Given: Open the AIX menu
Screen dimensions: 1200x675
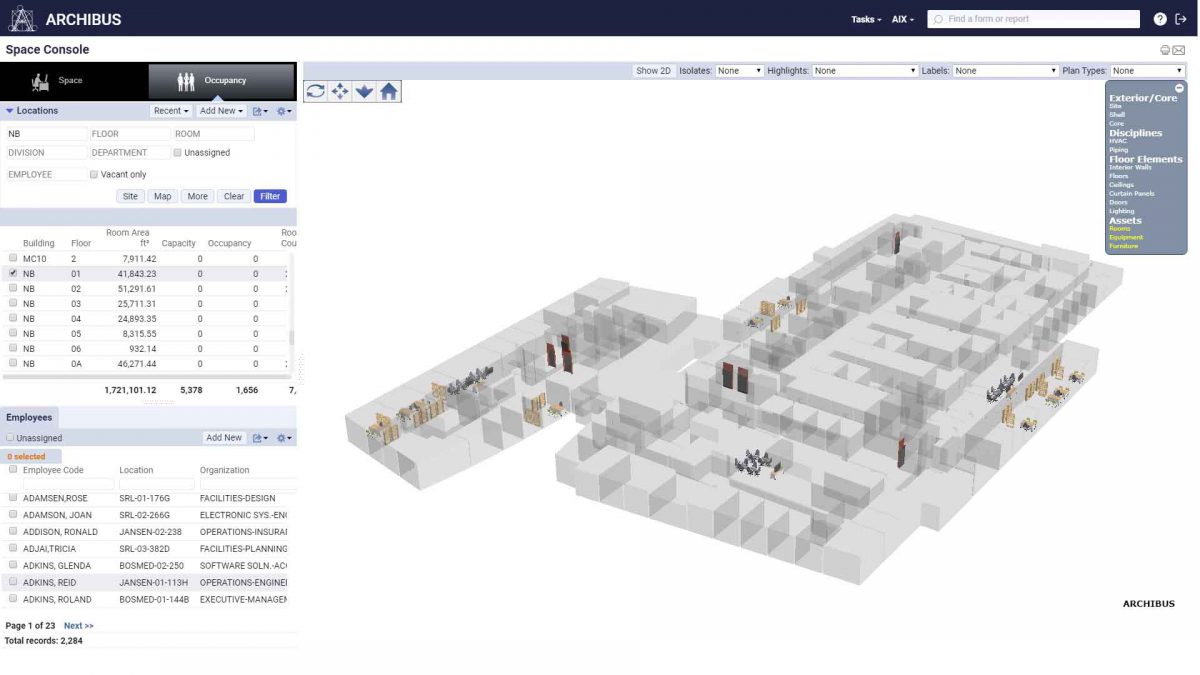Looking at the screenshot, I should 903,19.
